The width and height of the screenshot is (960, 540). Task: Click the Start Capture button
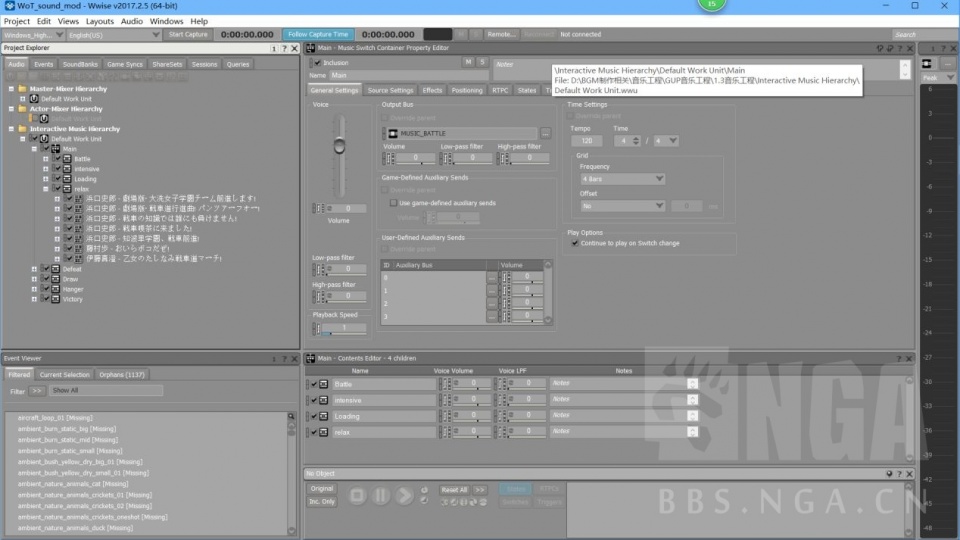(188, 35)
